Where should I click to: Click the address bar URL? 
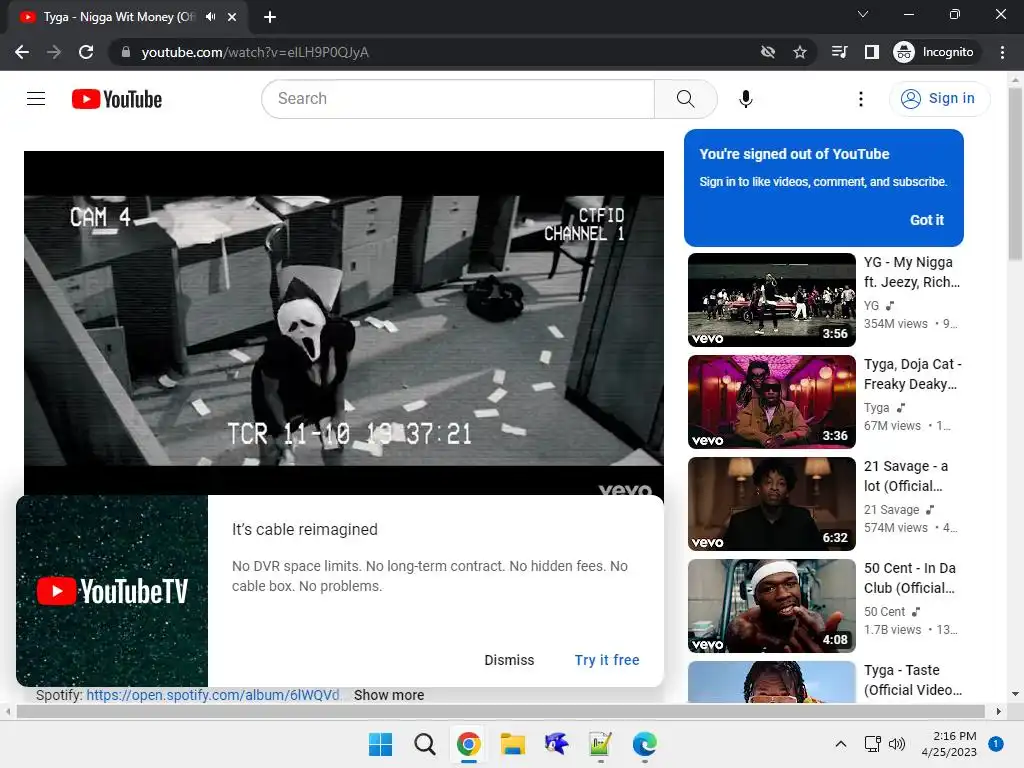pos(255,52)
